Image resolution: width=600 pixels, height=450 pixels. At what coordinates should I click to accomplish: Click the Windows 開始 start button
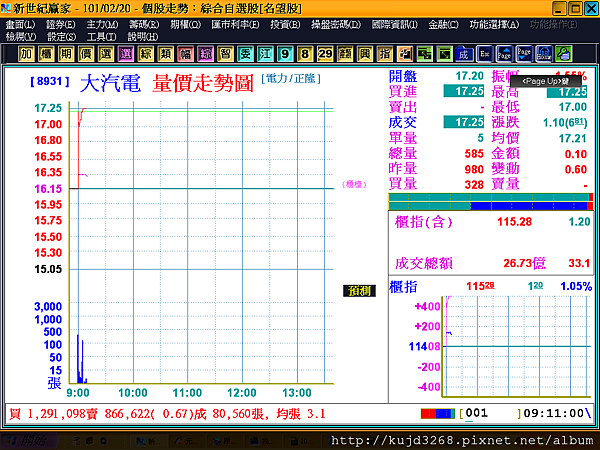point(29,441)
